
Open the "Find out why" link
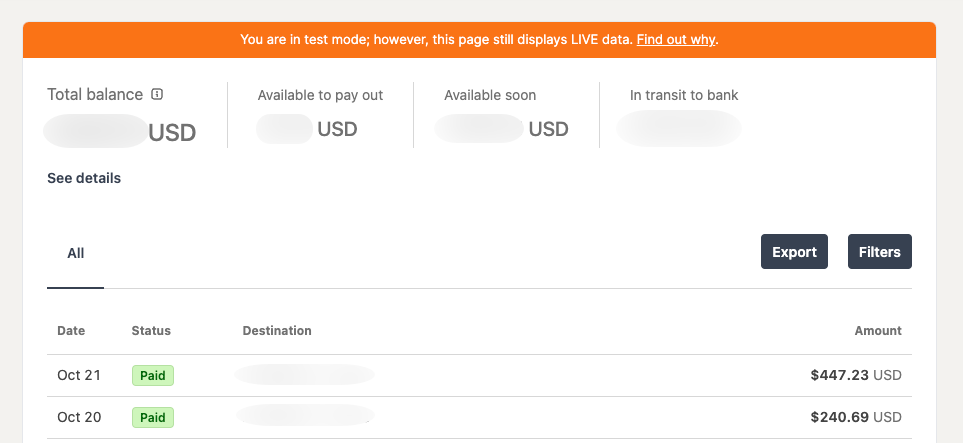coord(676,40)
